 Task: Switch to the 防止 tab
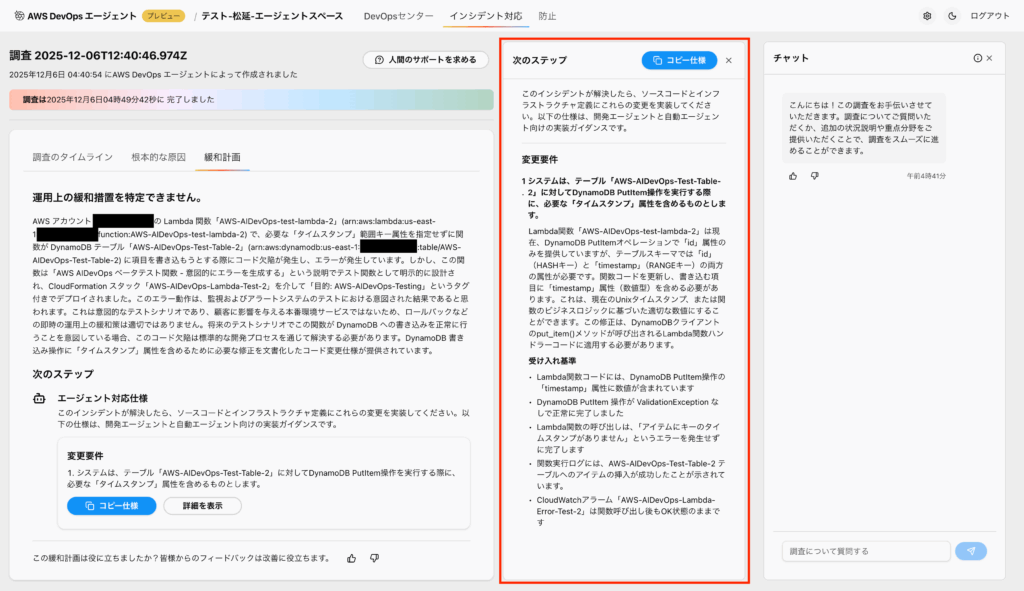pyautogui.click(x=547, y=16)
